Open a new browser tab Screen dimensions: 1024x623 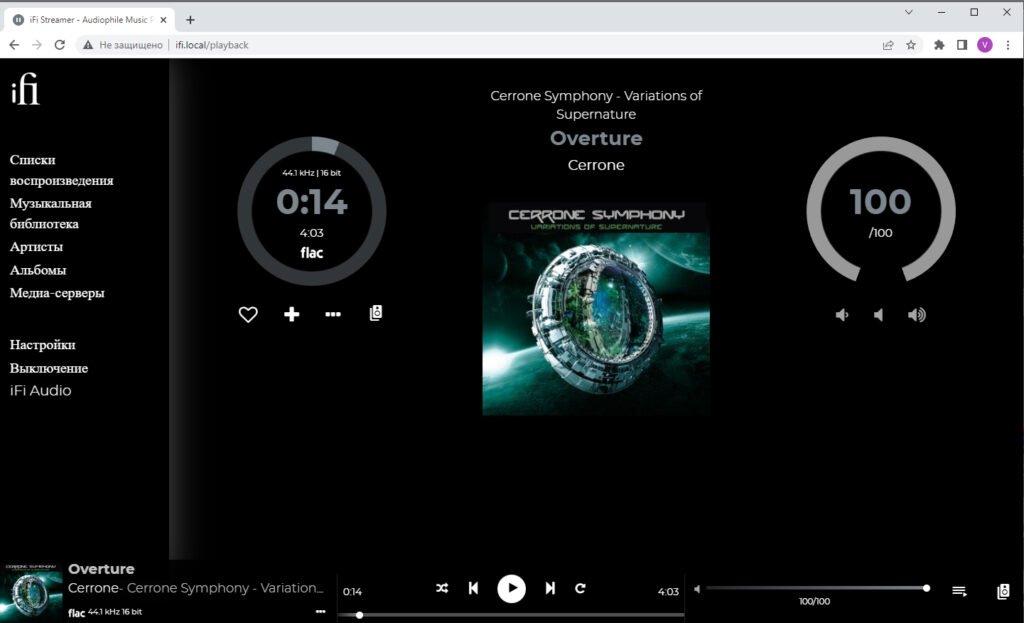[x=190, y=20]
